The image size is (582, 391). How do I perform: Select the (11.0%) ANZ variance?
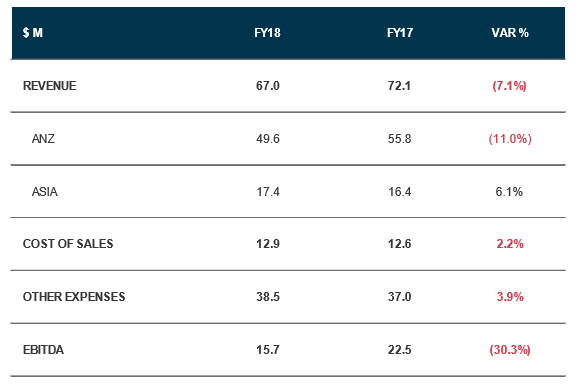coord(510,139)
